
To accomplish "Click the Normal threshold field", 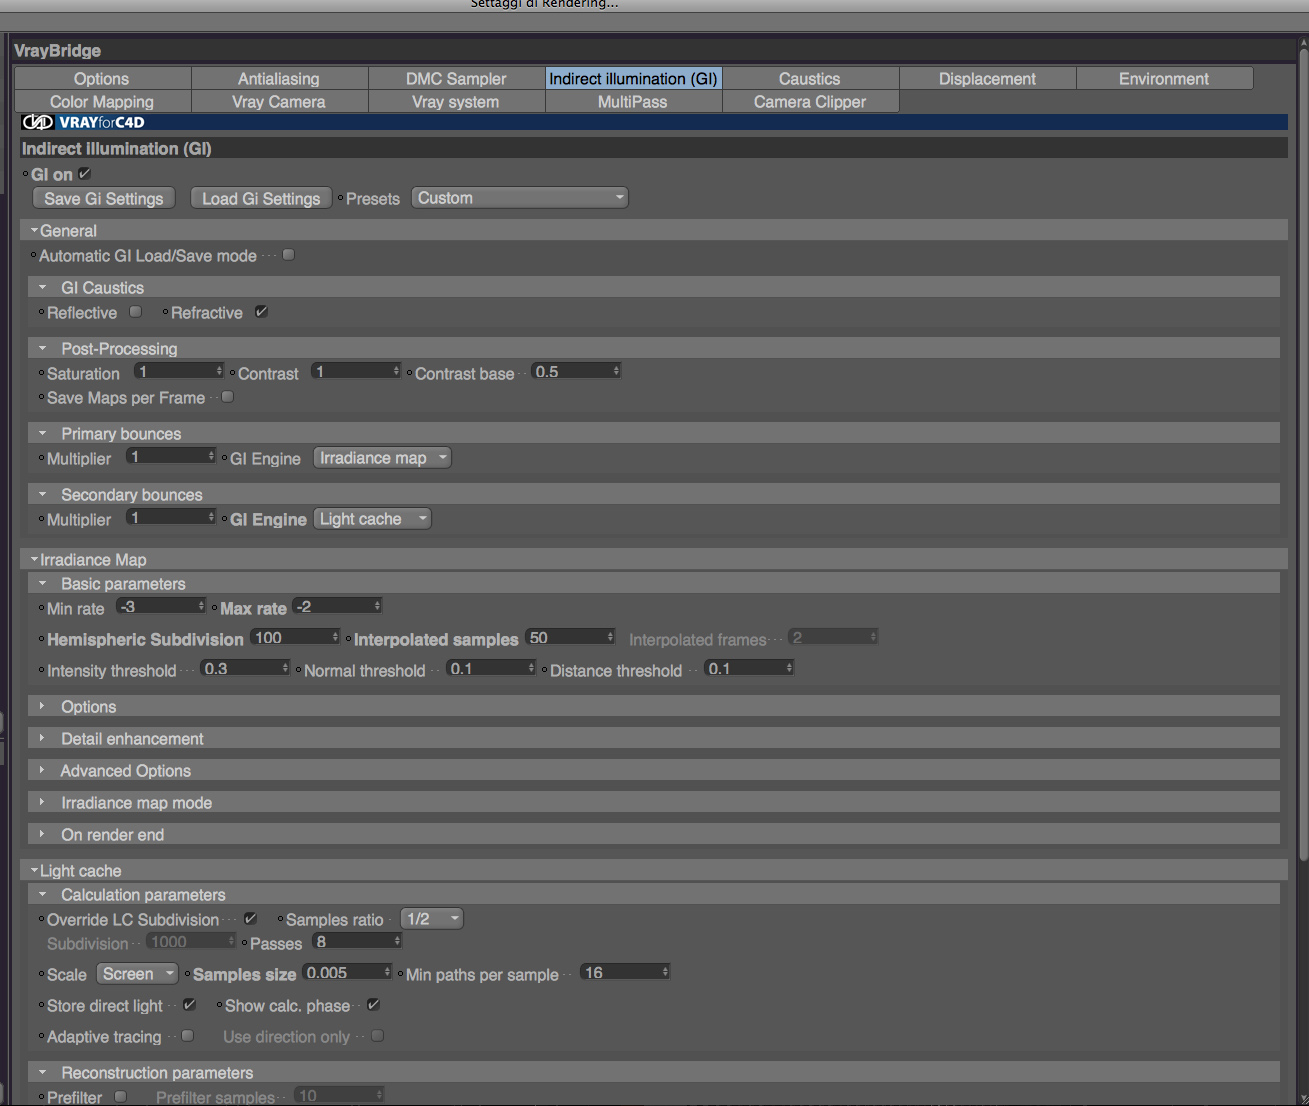I will pyautogui.click(x=492, y=669).
